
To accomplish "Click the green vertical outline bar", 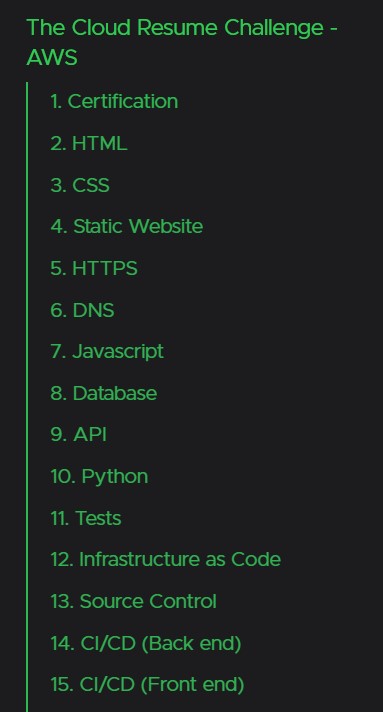I will coord(27,397).
